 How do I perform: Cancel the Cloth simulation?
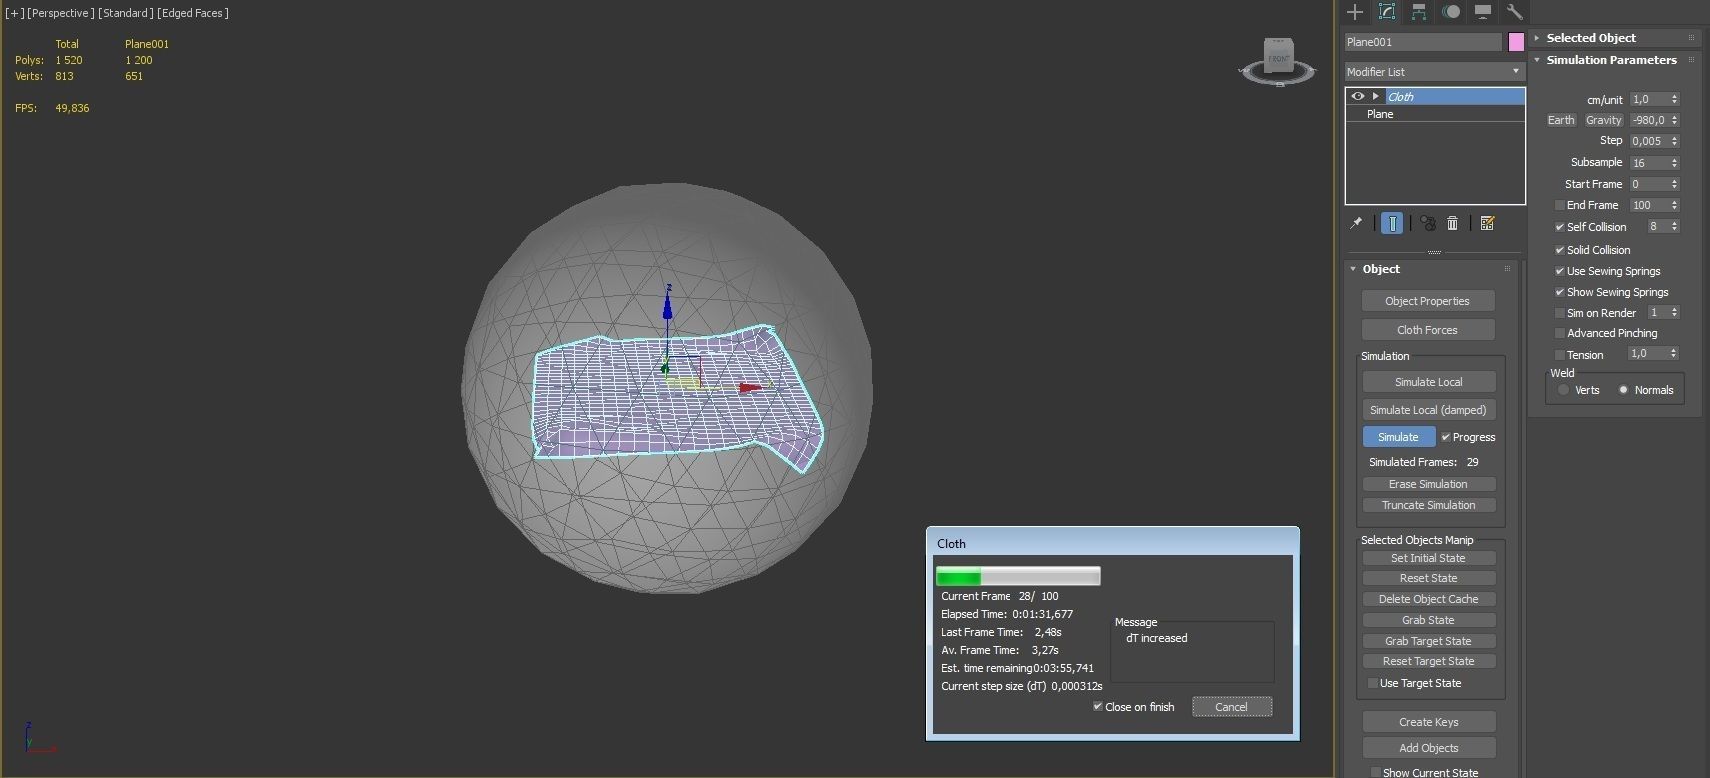[x=1232, y=707]
